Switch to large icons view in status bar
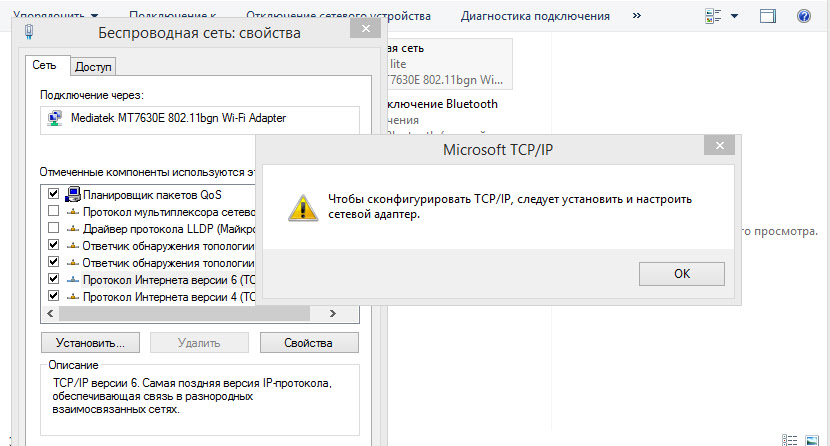 click(x=812, y=439)
